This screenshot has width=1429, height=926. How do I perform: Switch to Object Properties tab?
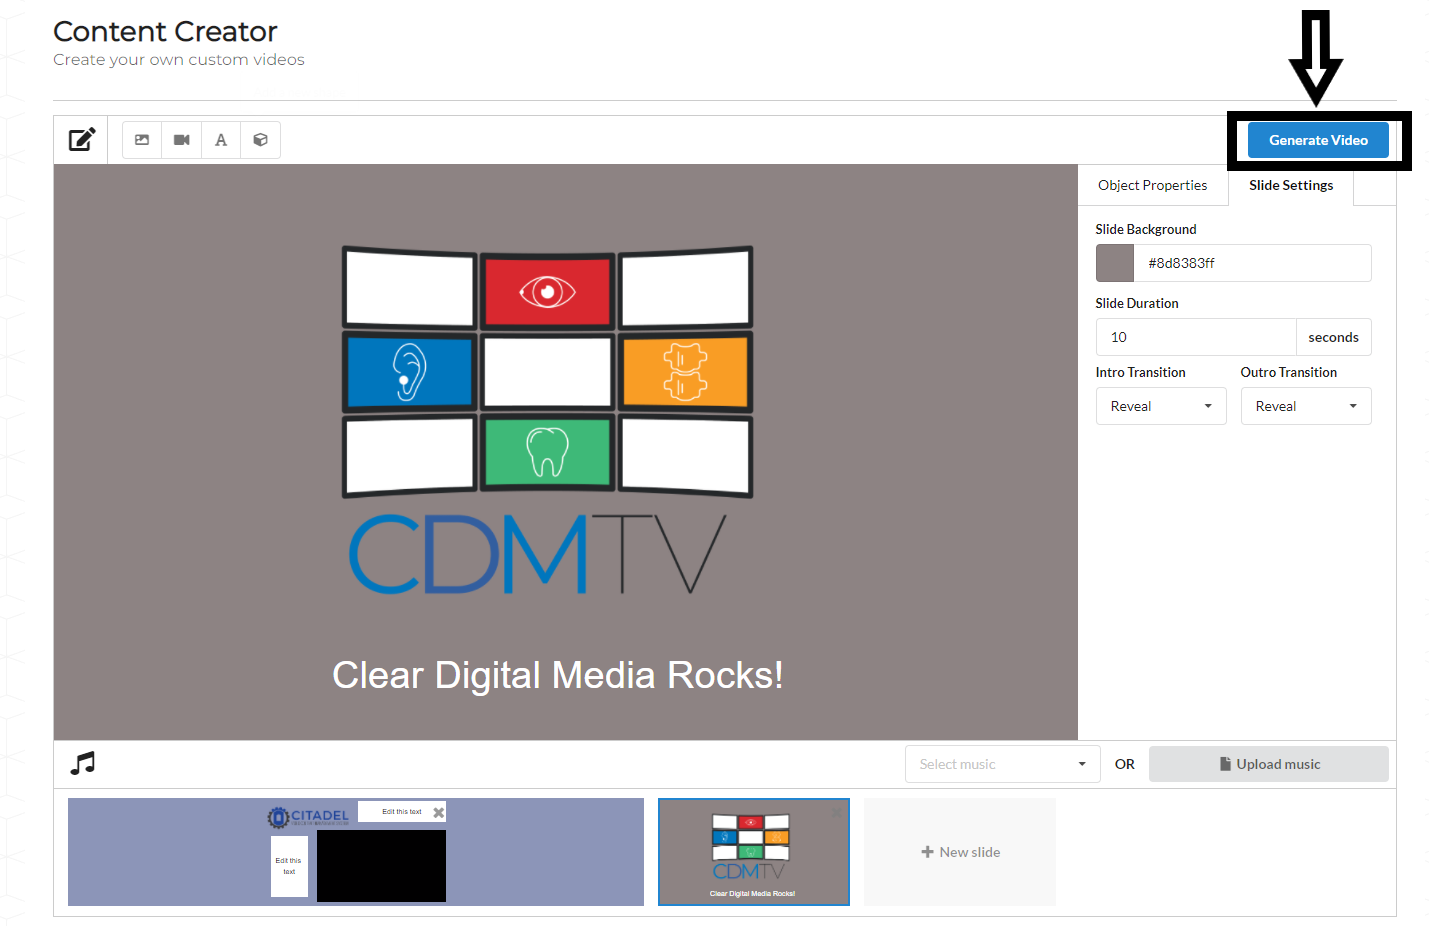point(1152,185)
